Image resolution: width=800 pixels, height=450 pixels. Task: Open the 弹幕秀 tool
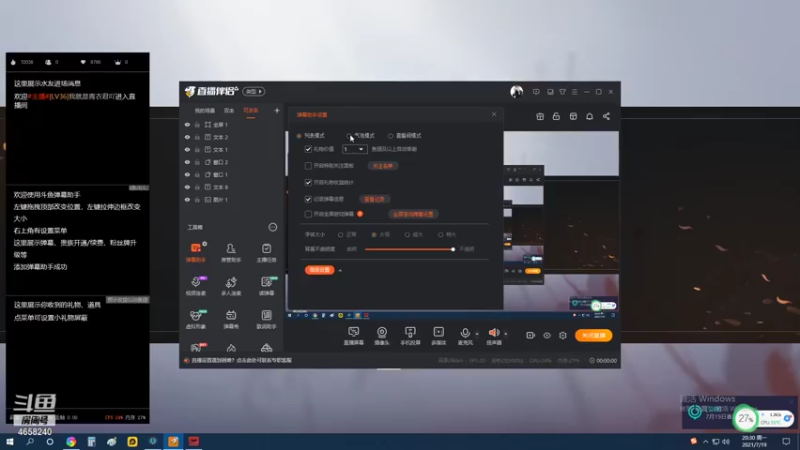pyautogui.click(x=231, y=319)
